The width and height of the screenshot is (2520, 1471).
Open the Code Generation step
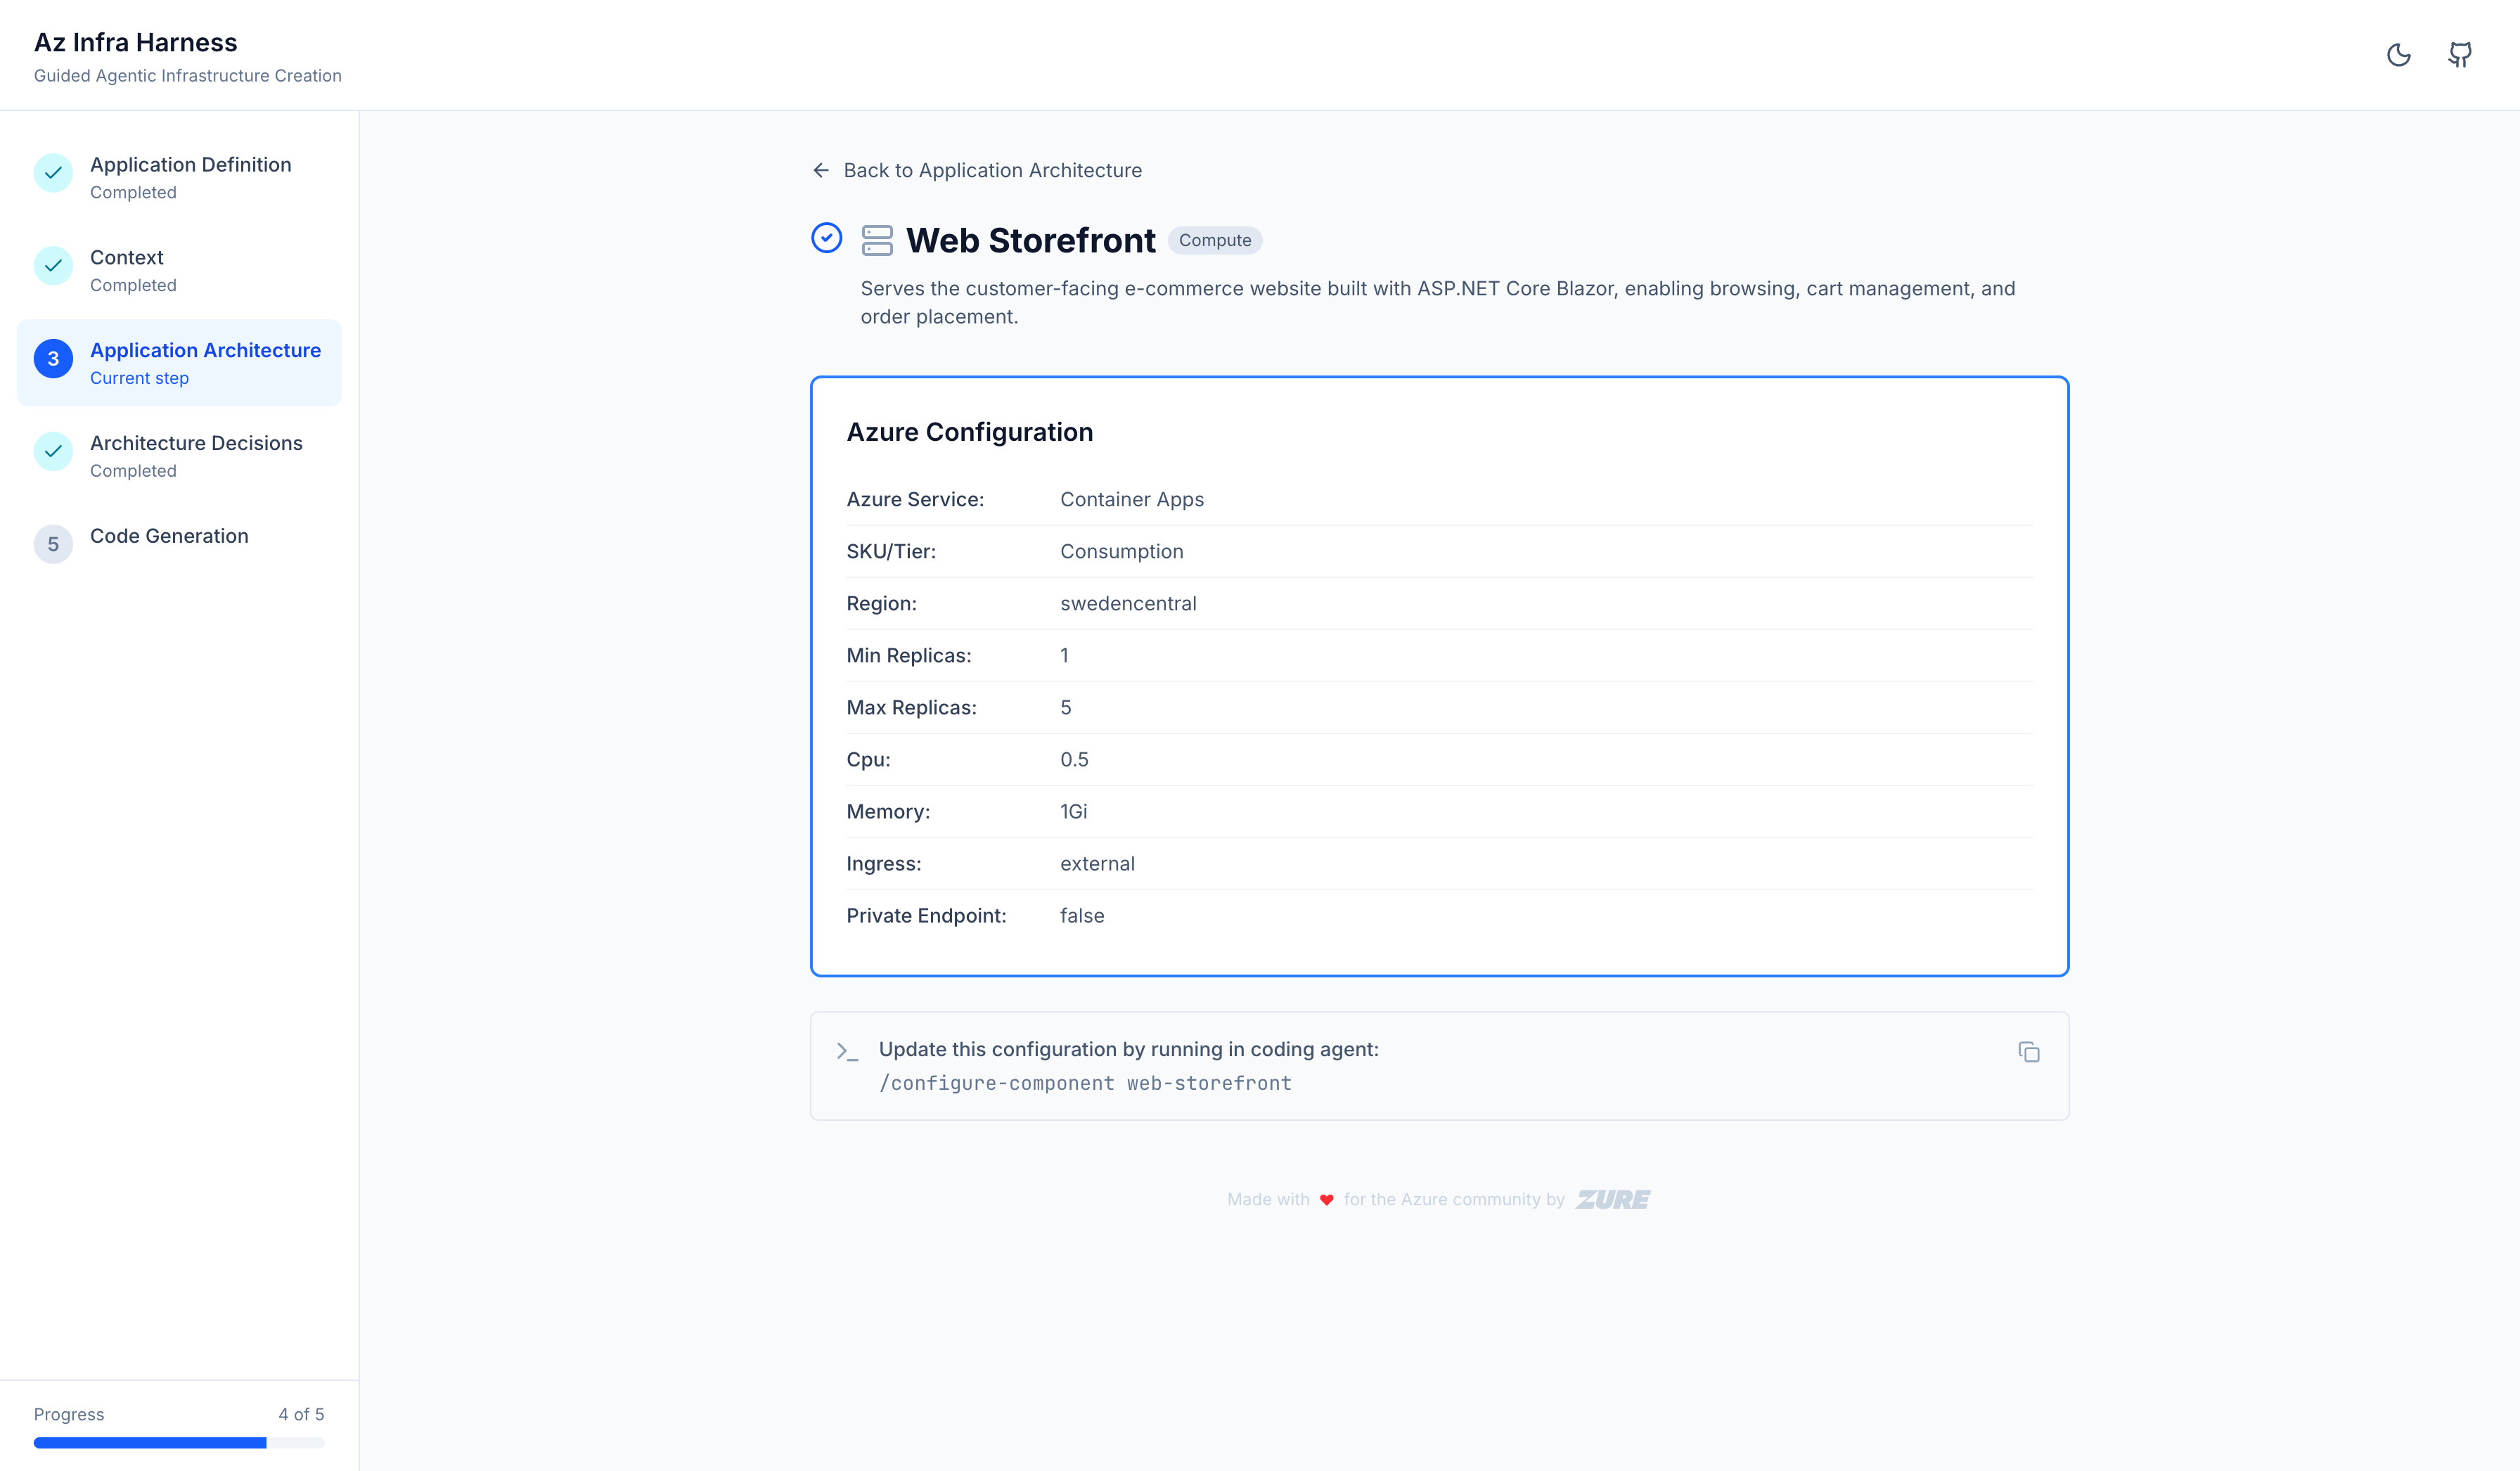click(169, 536)
